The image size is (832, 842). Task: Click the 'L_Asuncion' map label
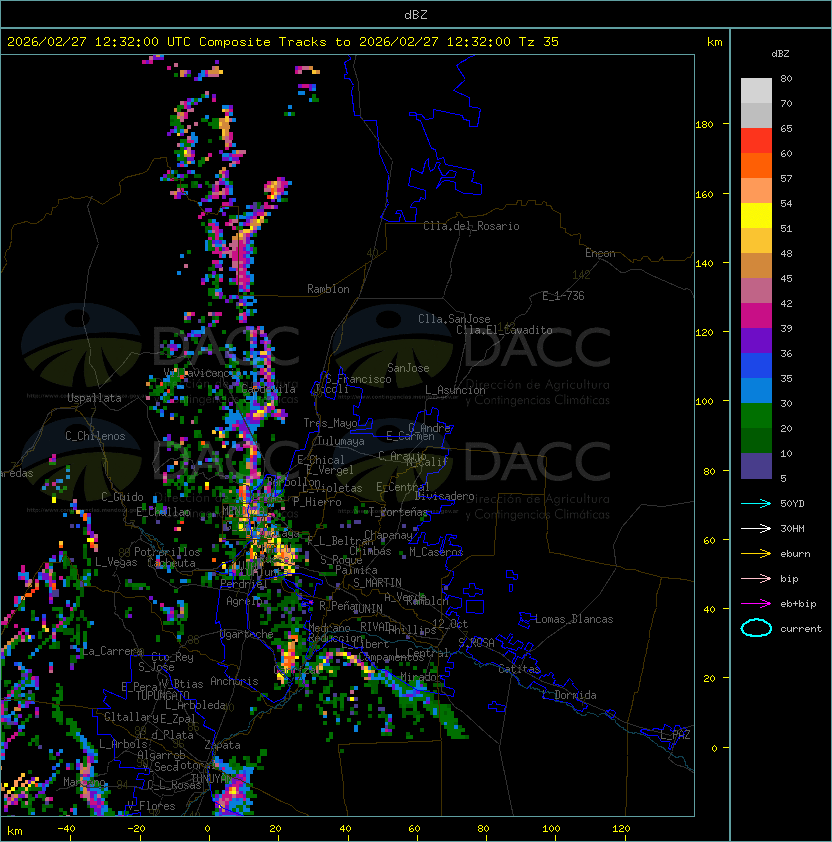pos(455,390)
